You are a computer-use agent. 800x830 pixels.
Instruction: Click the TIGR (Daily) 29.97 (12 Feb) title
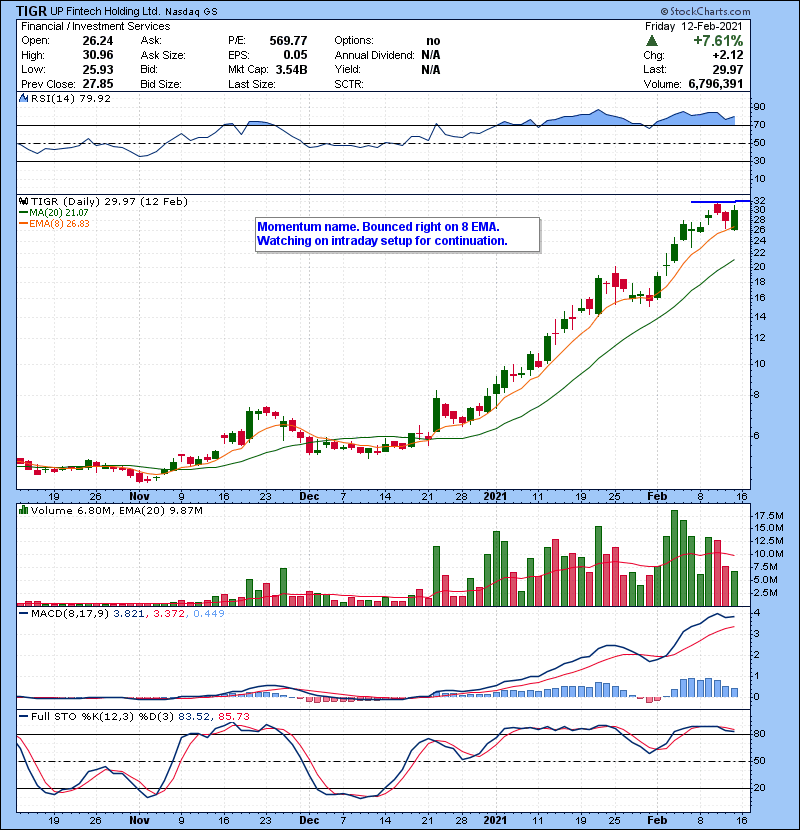point(109,202)
